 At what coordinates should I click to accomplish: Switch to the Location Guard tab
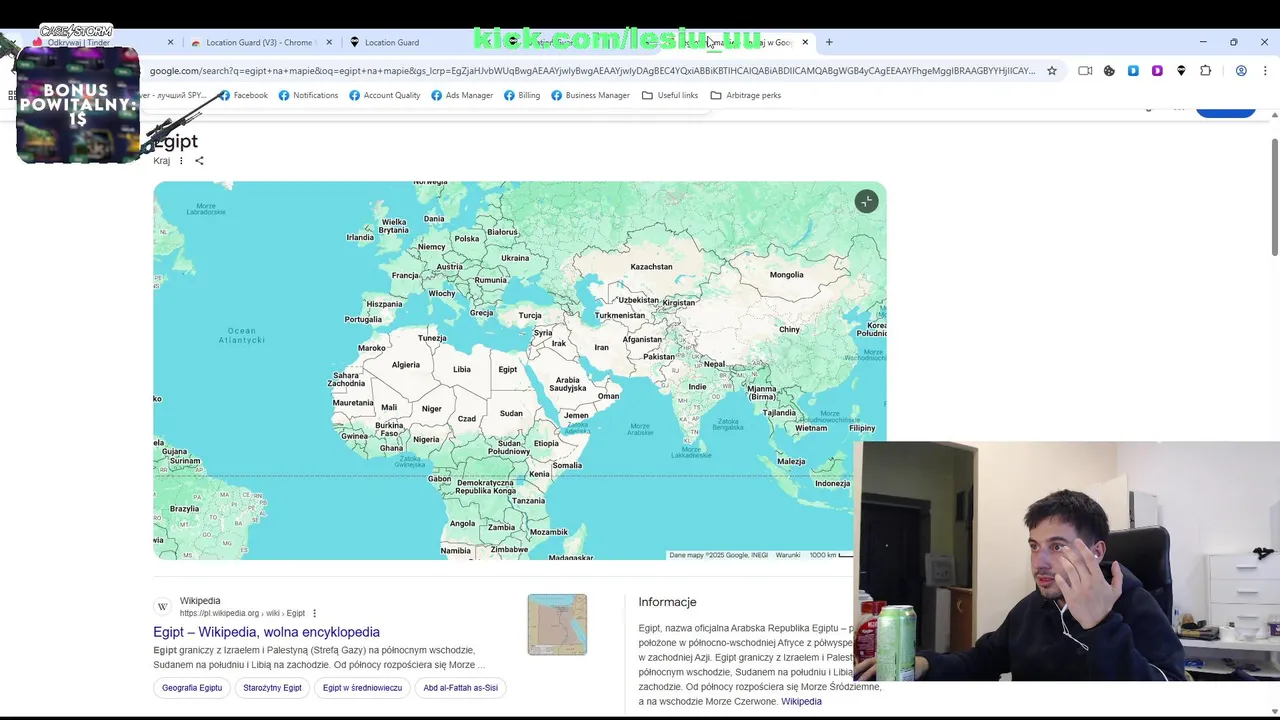click(390, 42)
